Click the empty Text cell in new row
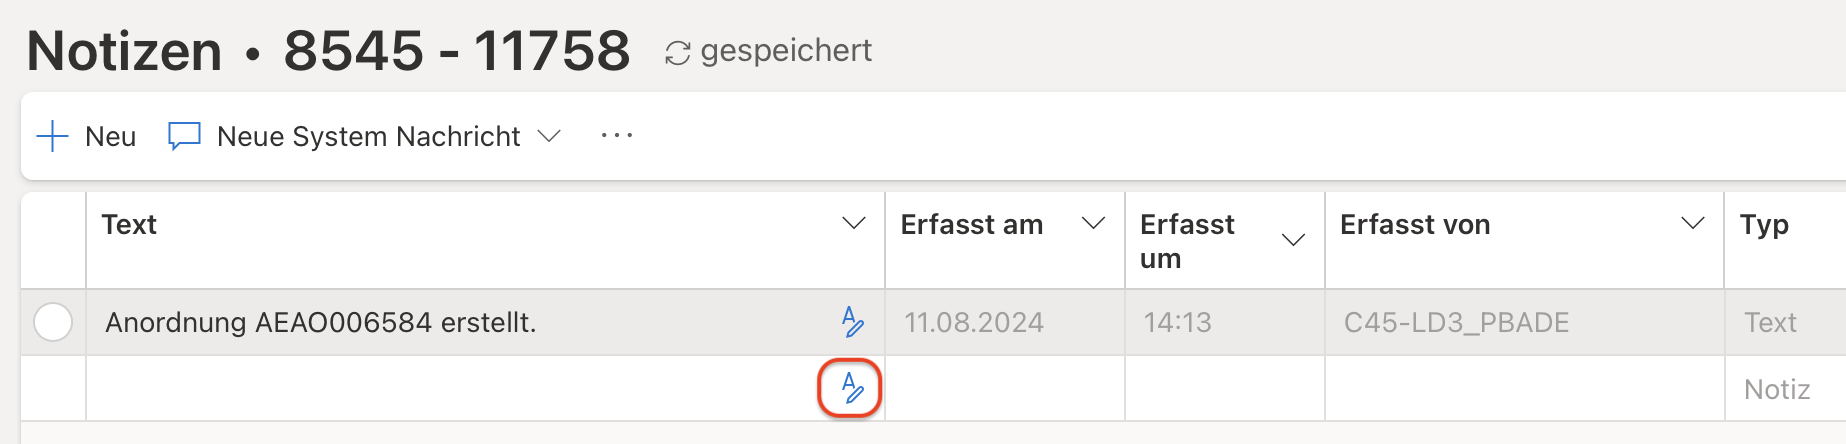The width and height of the screenshot is (1846, 444). [x=450, y=388]
